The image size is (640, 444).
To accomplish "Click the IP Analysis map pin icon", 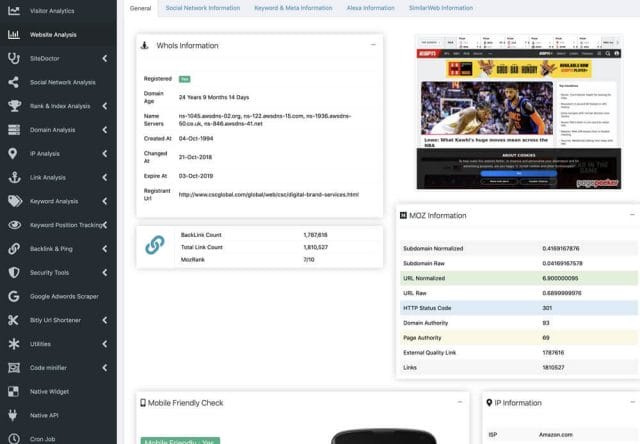I will (x=13, y=153).
